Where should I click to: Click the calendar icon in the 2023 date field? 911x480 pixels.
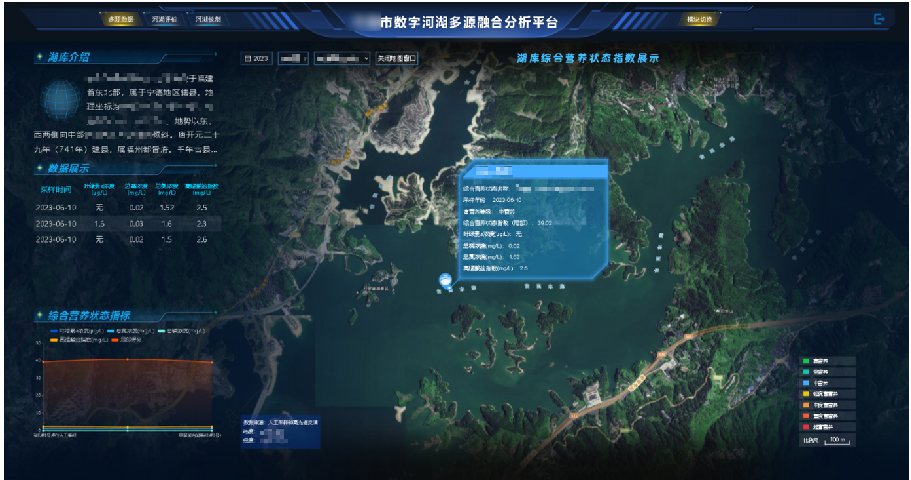tap(247, 59)
